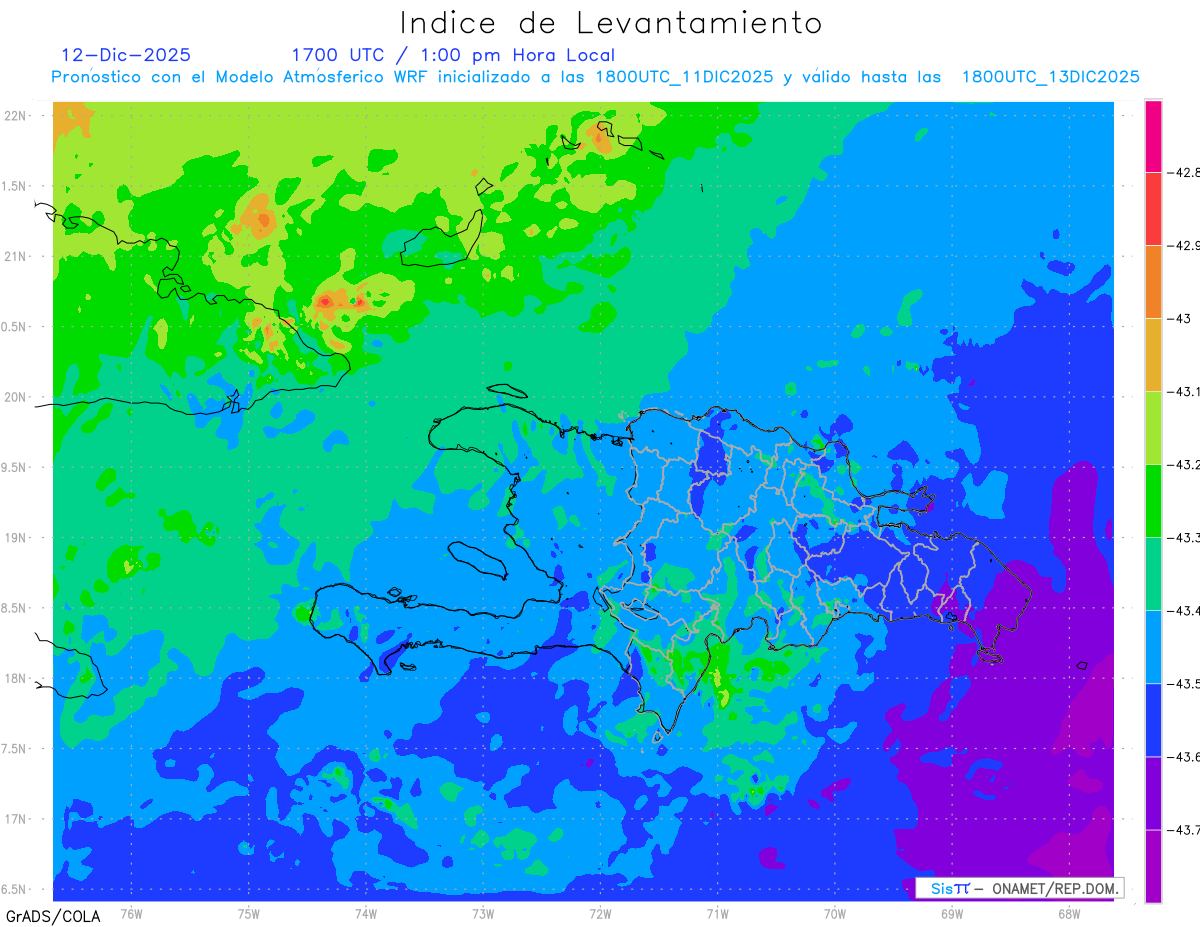
Task: Click the legend value '-43.6'
Action: tap(1183, 756)
